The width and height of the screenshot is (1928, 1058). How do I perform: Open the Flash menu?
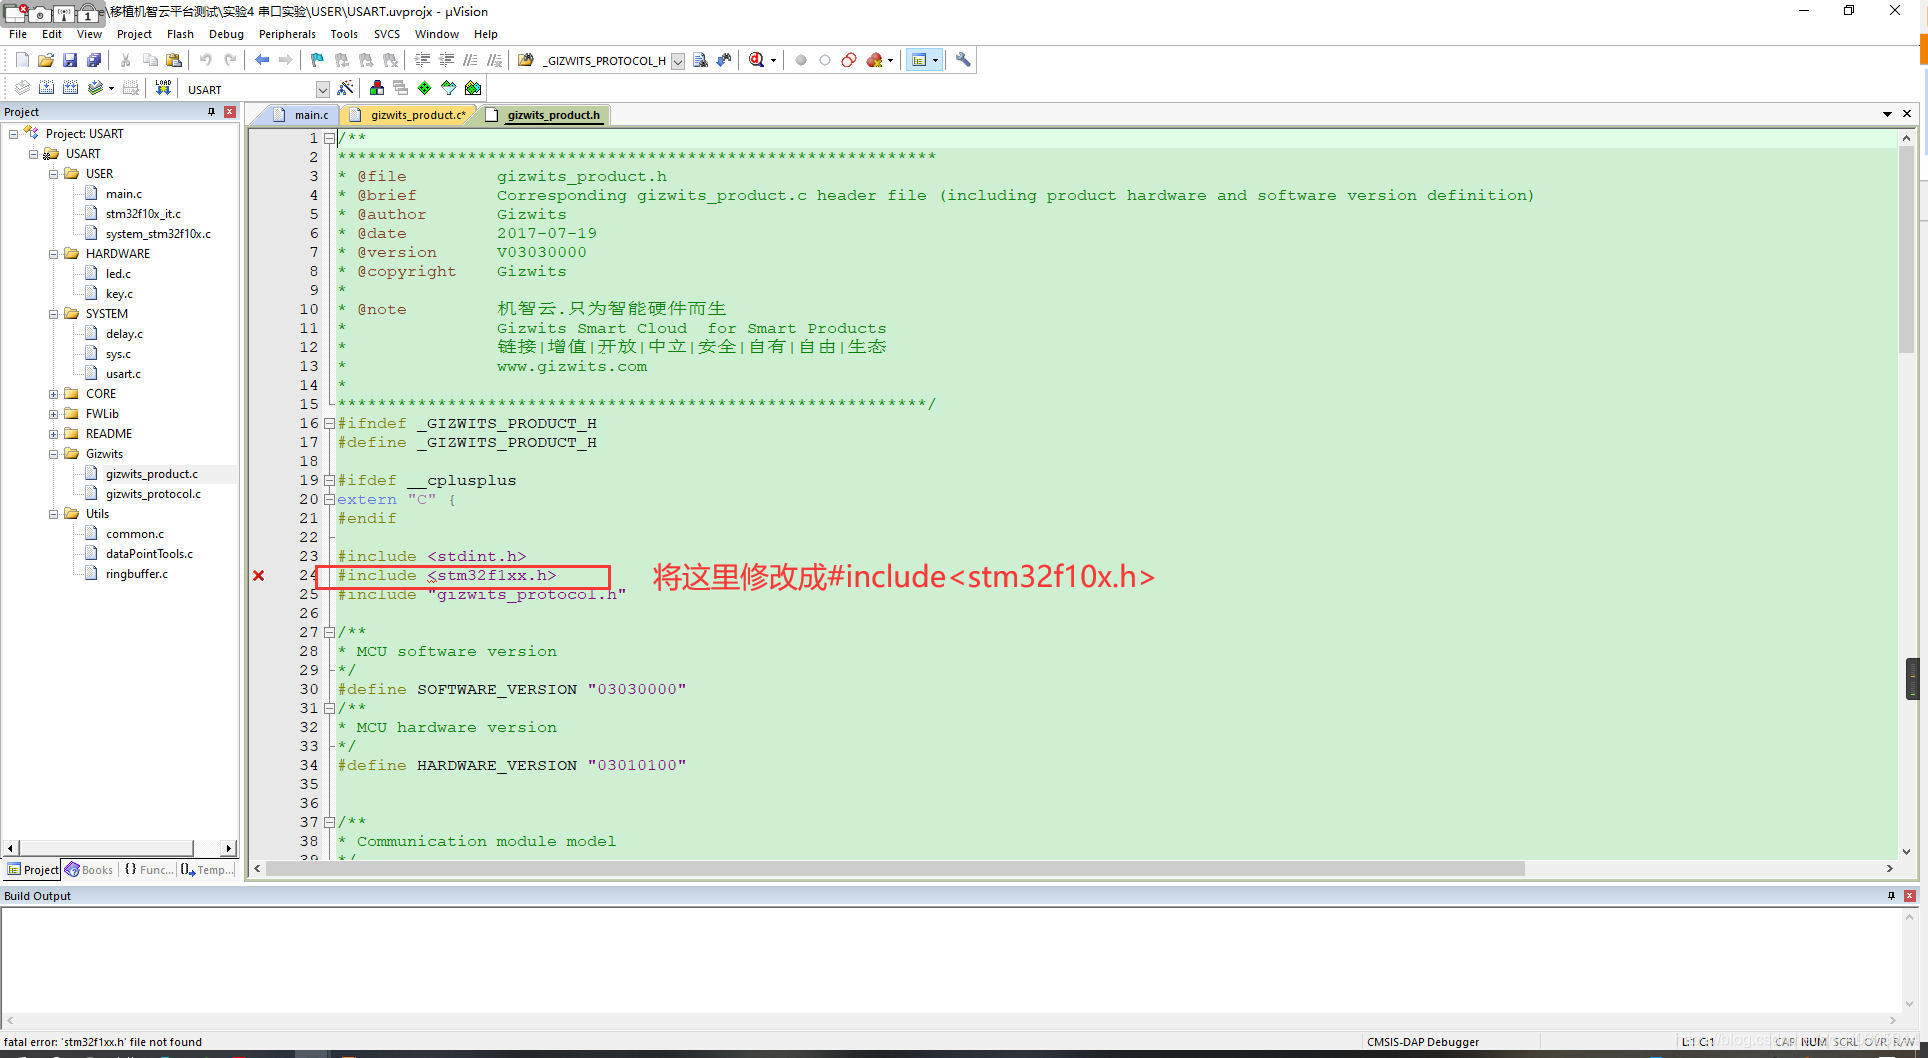click(180, 34)
